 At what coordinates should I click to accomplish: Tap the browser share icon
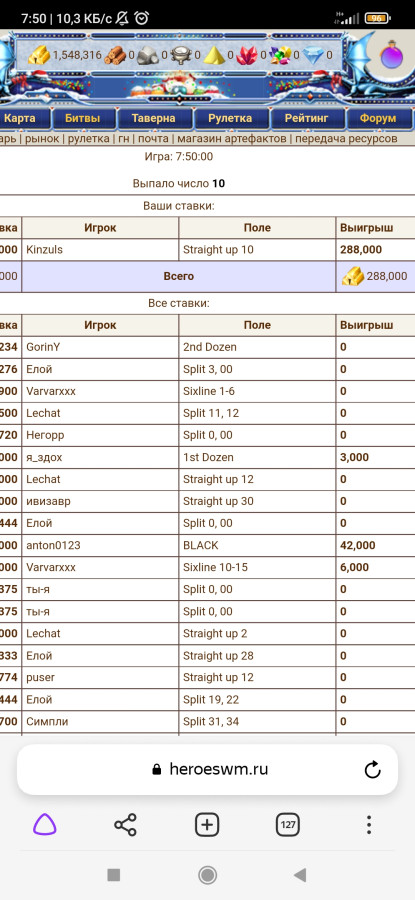tap(125, 825)
